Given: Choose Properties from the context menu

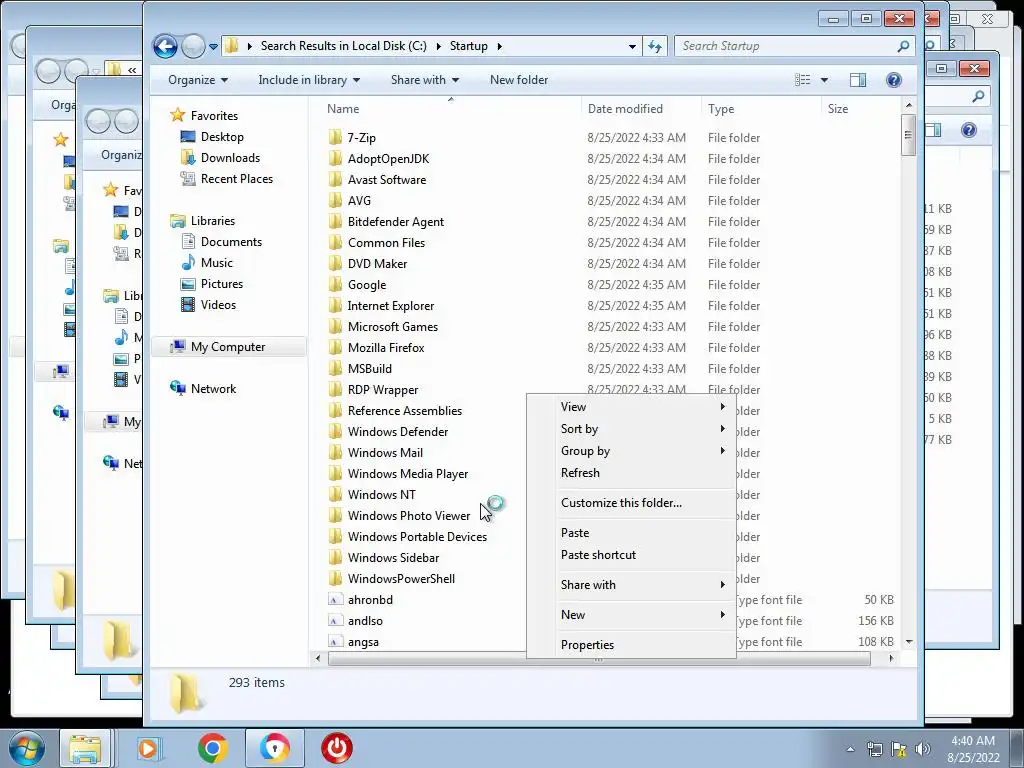Looking at the screenshot, I should pos(632,645).
